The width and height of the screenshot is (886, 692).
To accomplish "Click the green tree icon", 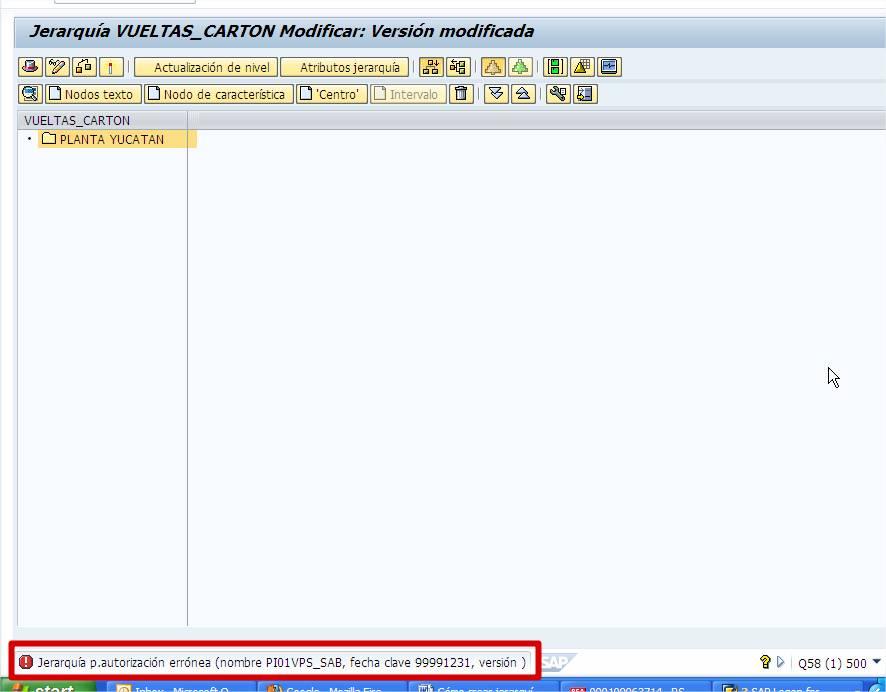I will [519, 67].
